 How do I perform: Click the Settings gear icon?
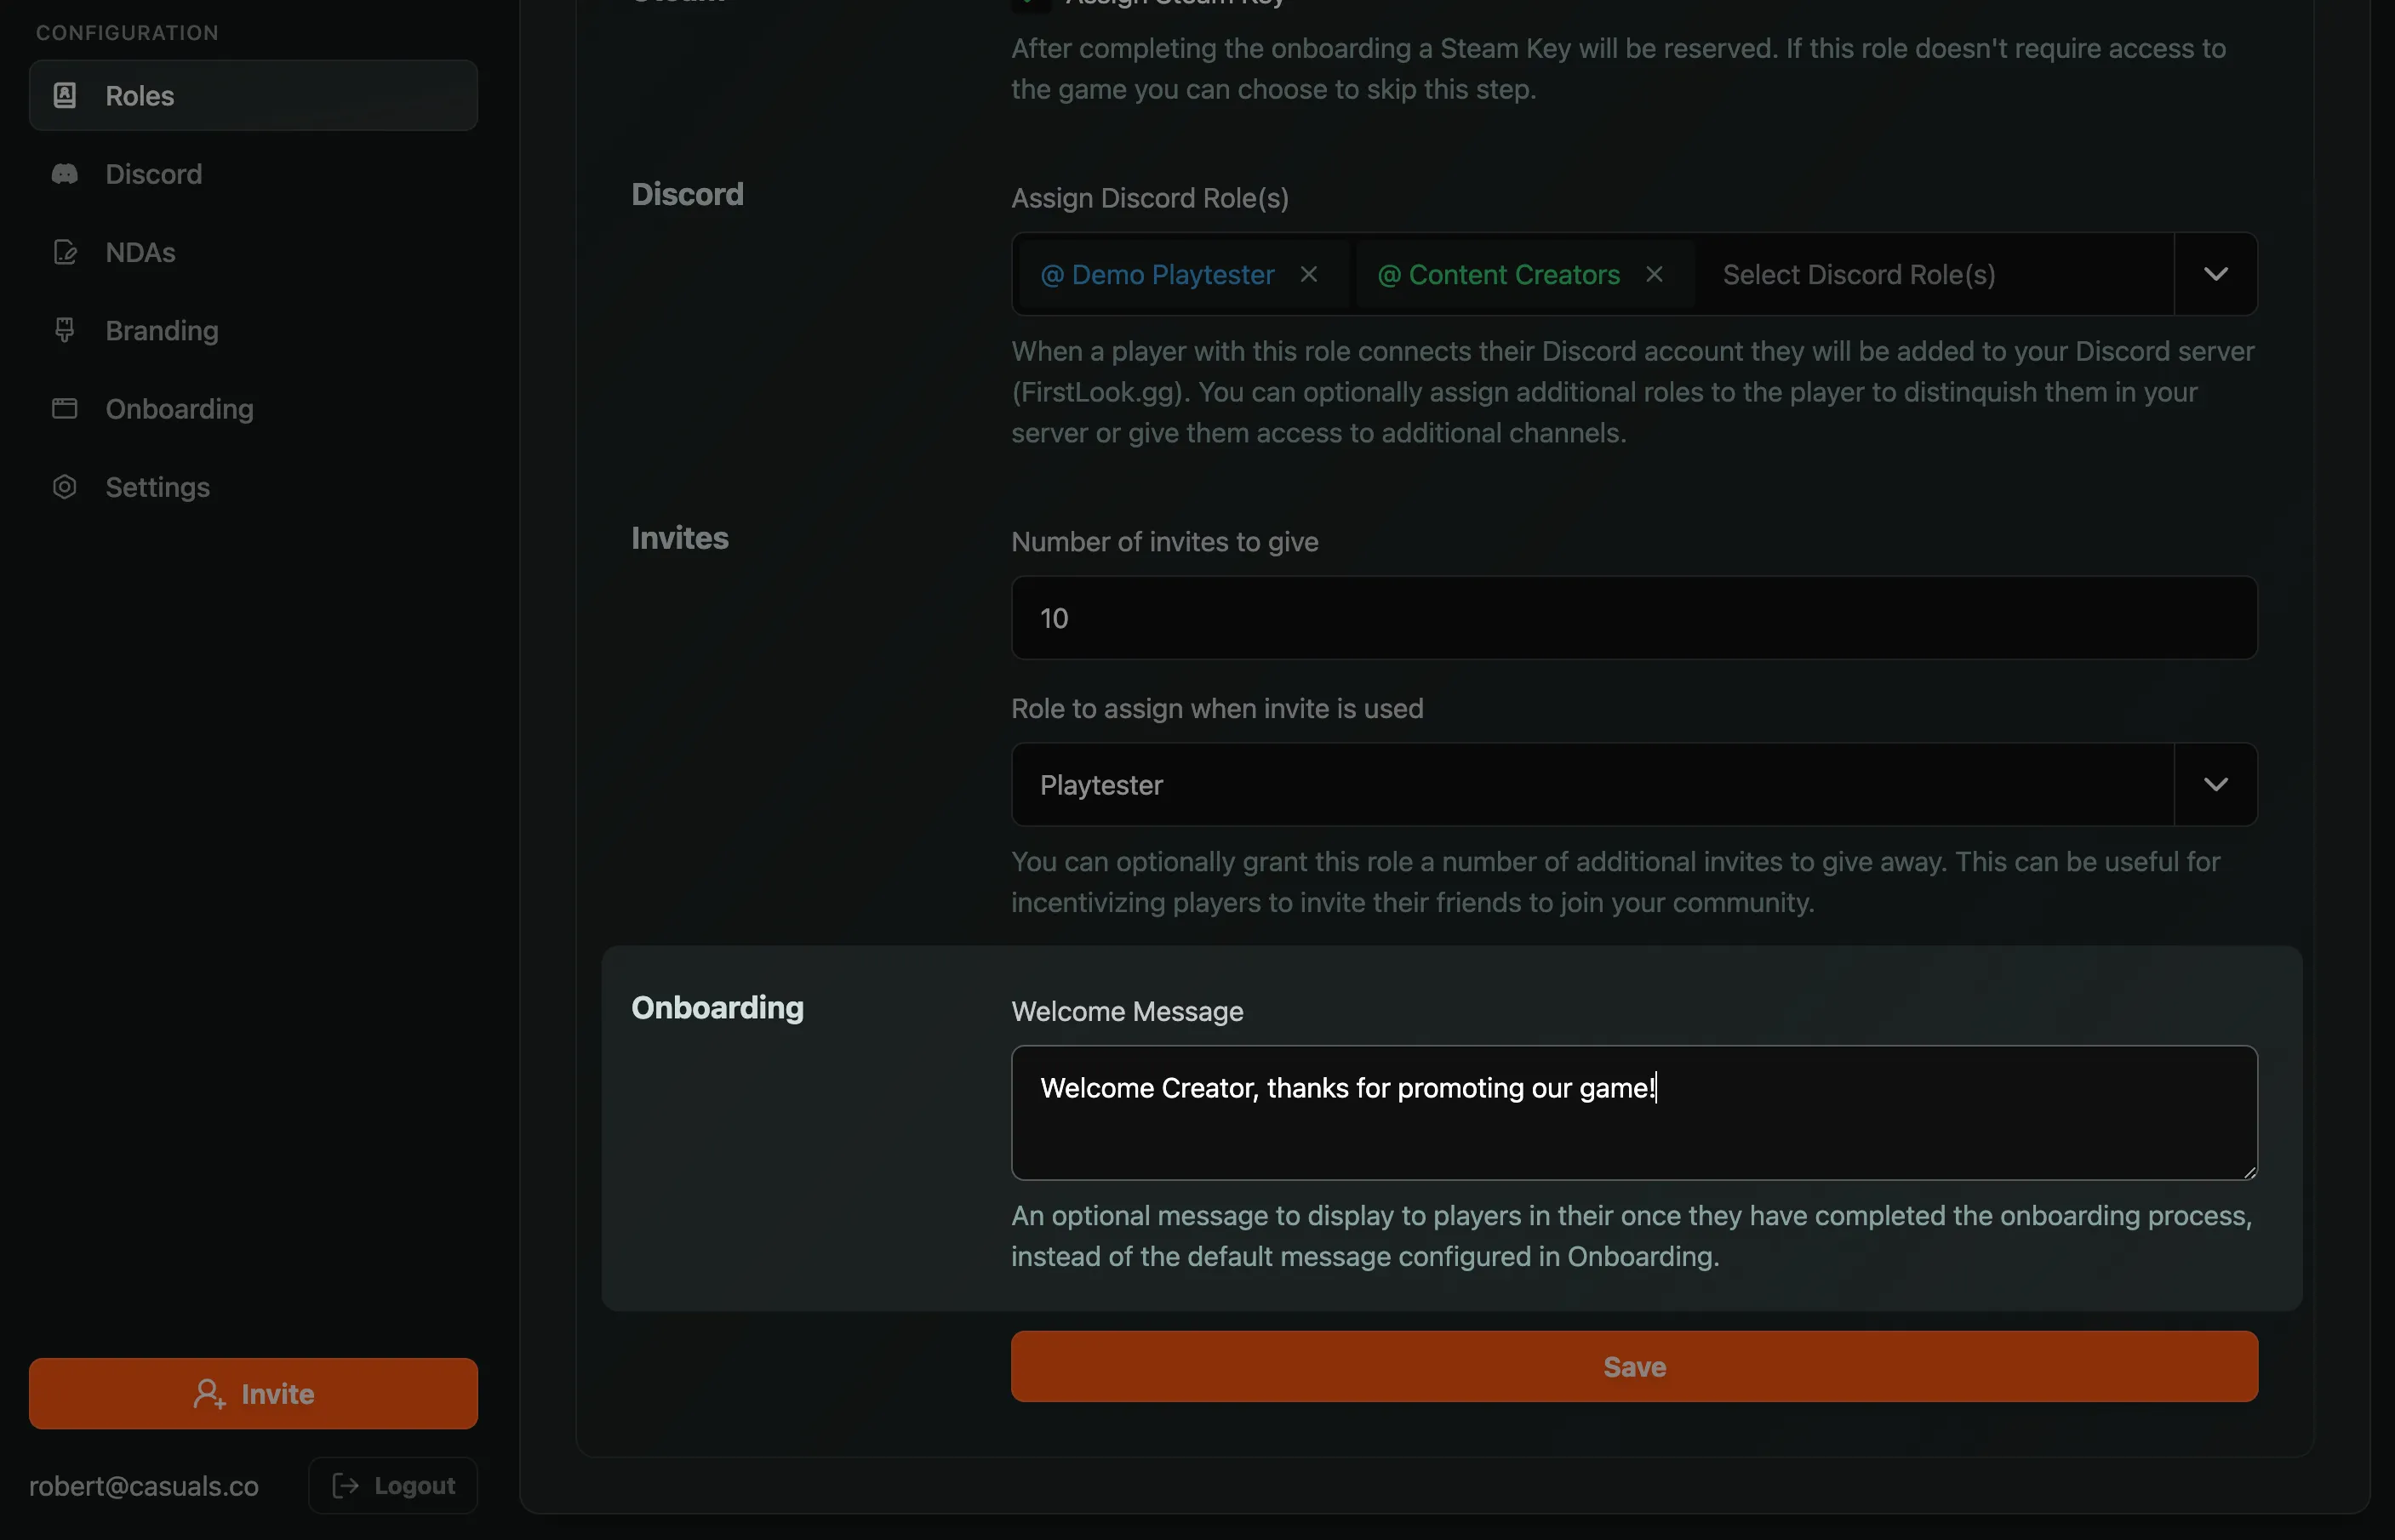click(x=65, y=487)
